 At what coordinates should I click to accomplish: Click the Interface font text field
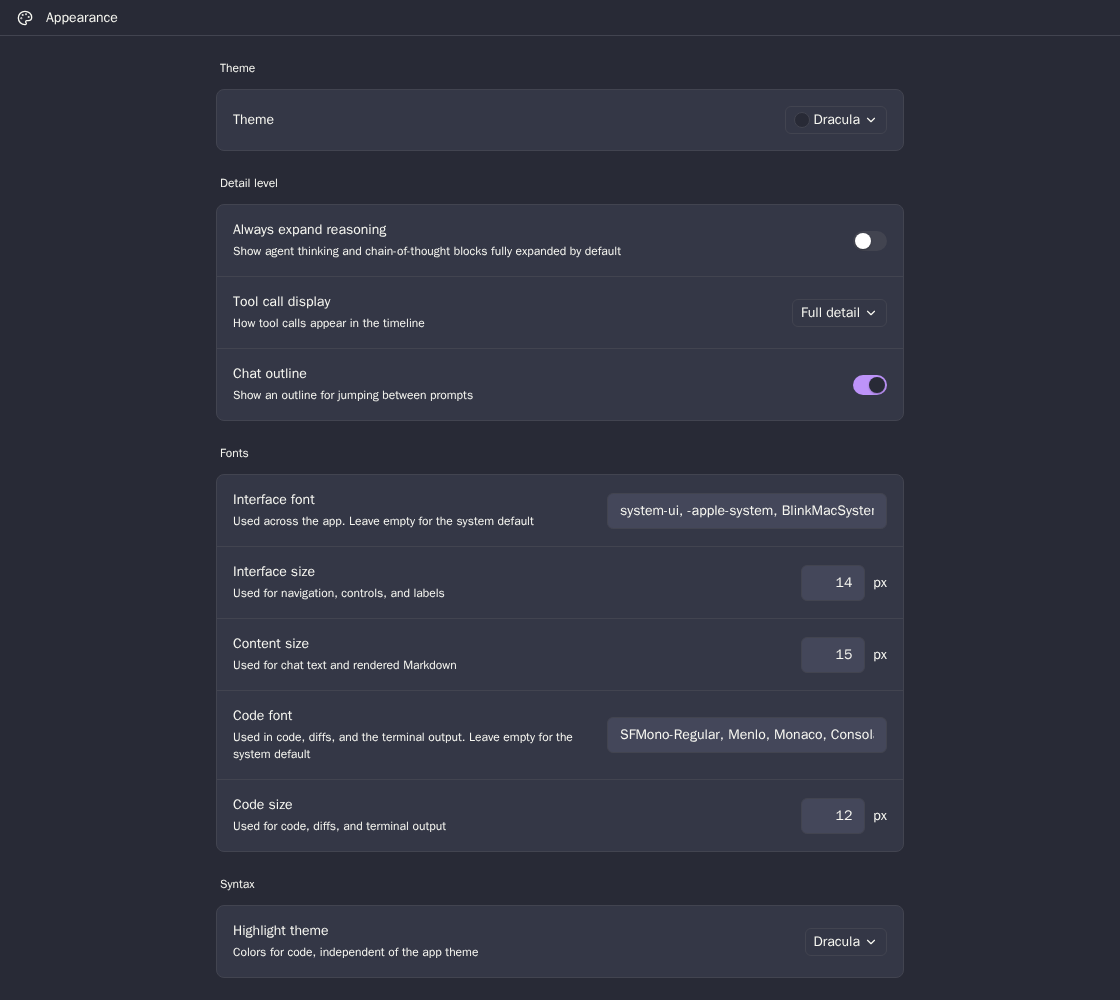click(x=746, y=511)
